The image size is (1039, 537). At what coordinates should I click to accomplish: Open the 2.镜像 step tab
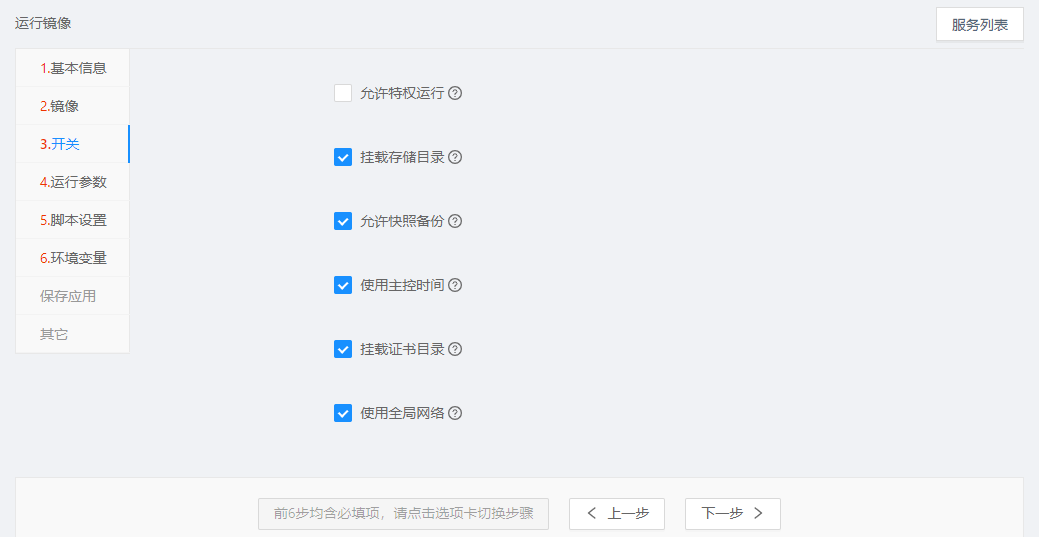60,106
